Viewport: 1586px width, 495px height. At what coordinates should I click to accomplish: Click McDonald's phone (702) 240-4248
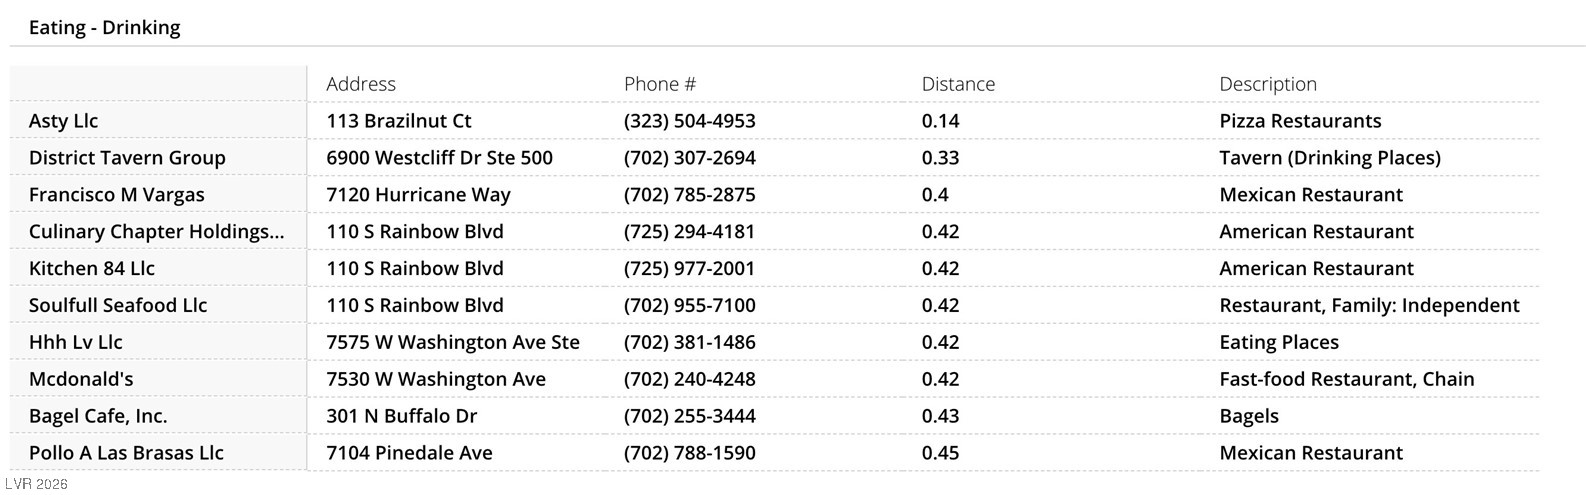click(x=689, y=380)
